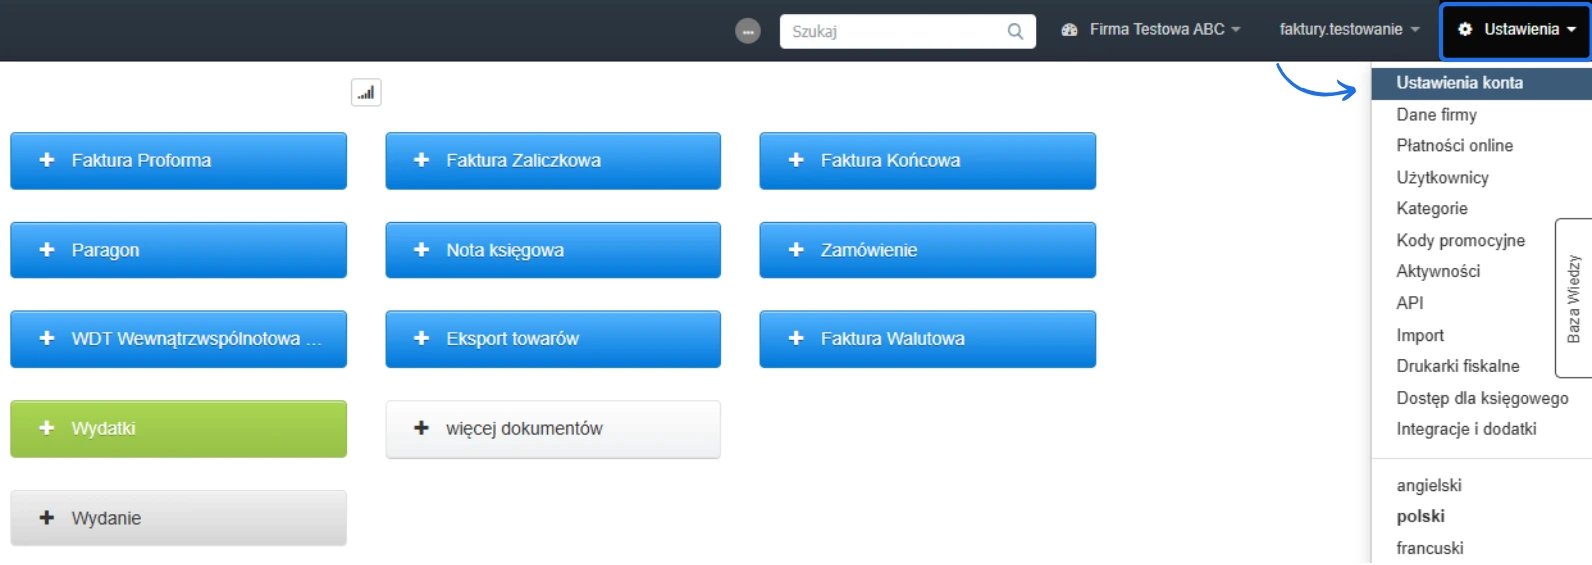Viewport: 1592px width, 565px height.
Task: Open the faktury.testowanie user dropdown
Action: point(1349,30)
